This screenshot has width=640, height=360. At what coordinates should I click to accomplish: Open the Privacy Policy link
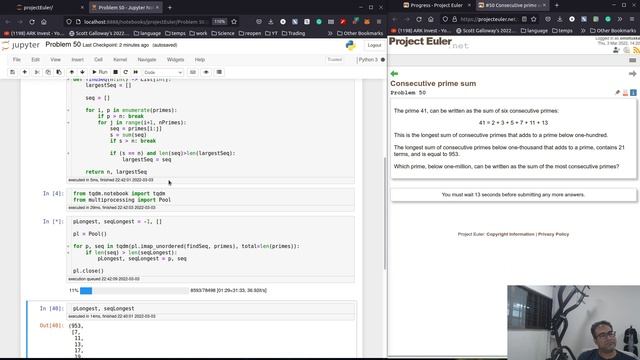point(553,234)
